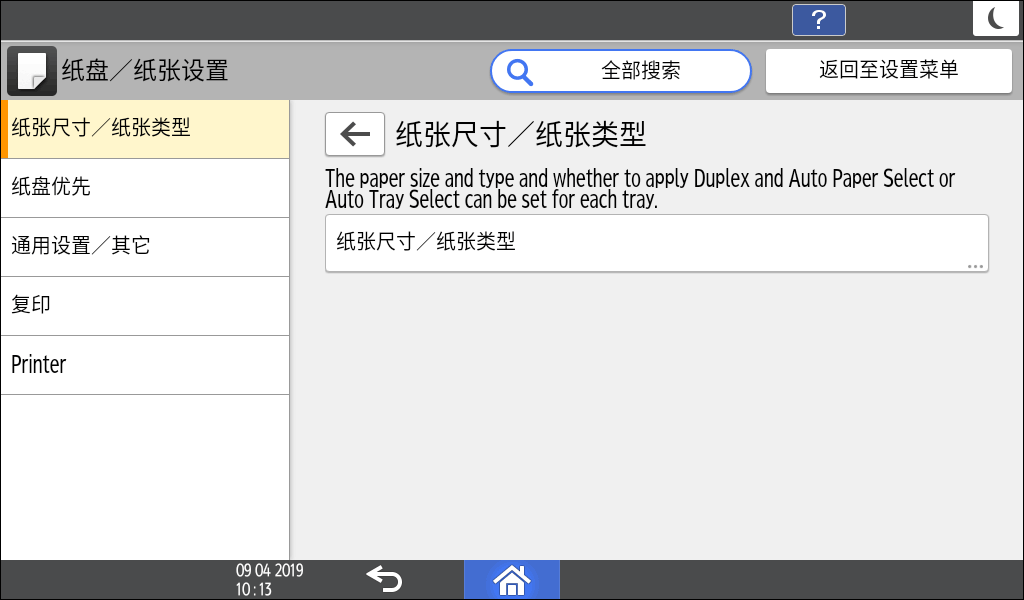Tap the 纸盘／纸张设置 title text

145,70
